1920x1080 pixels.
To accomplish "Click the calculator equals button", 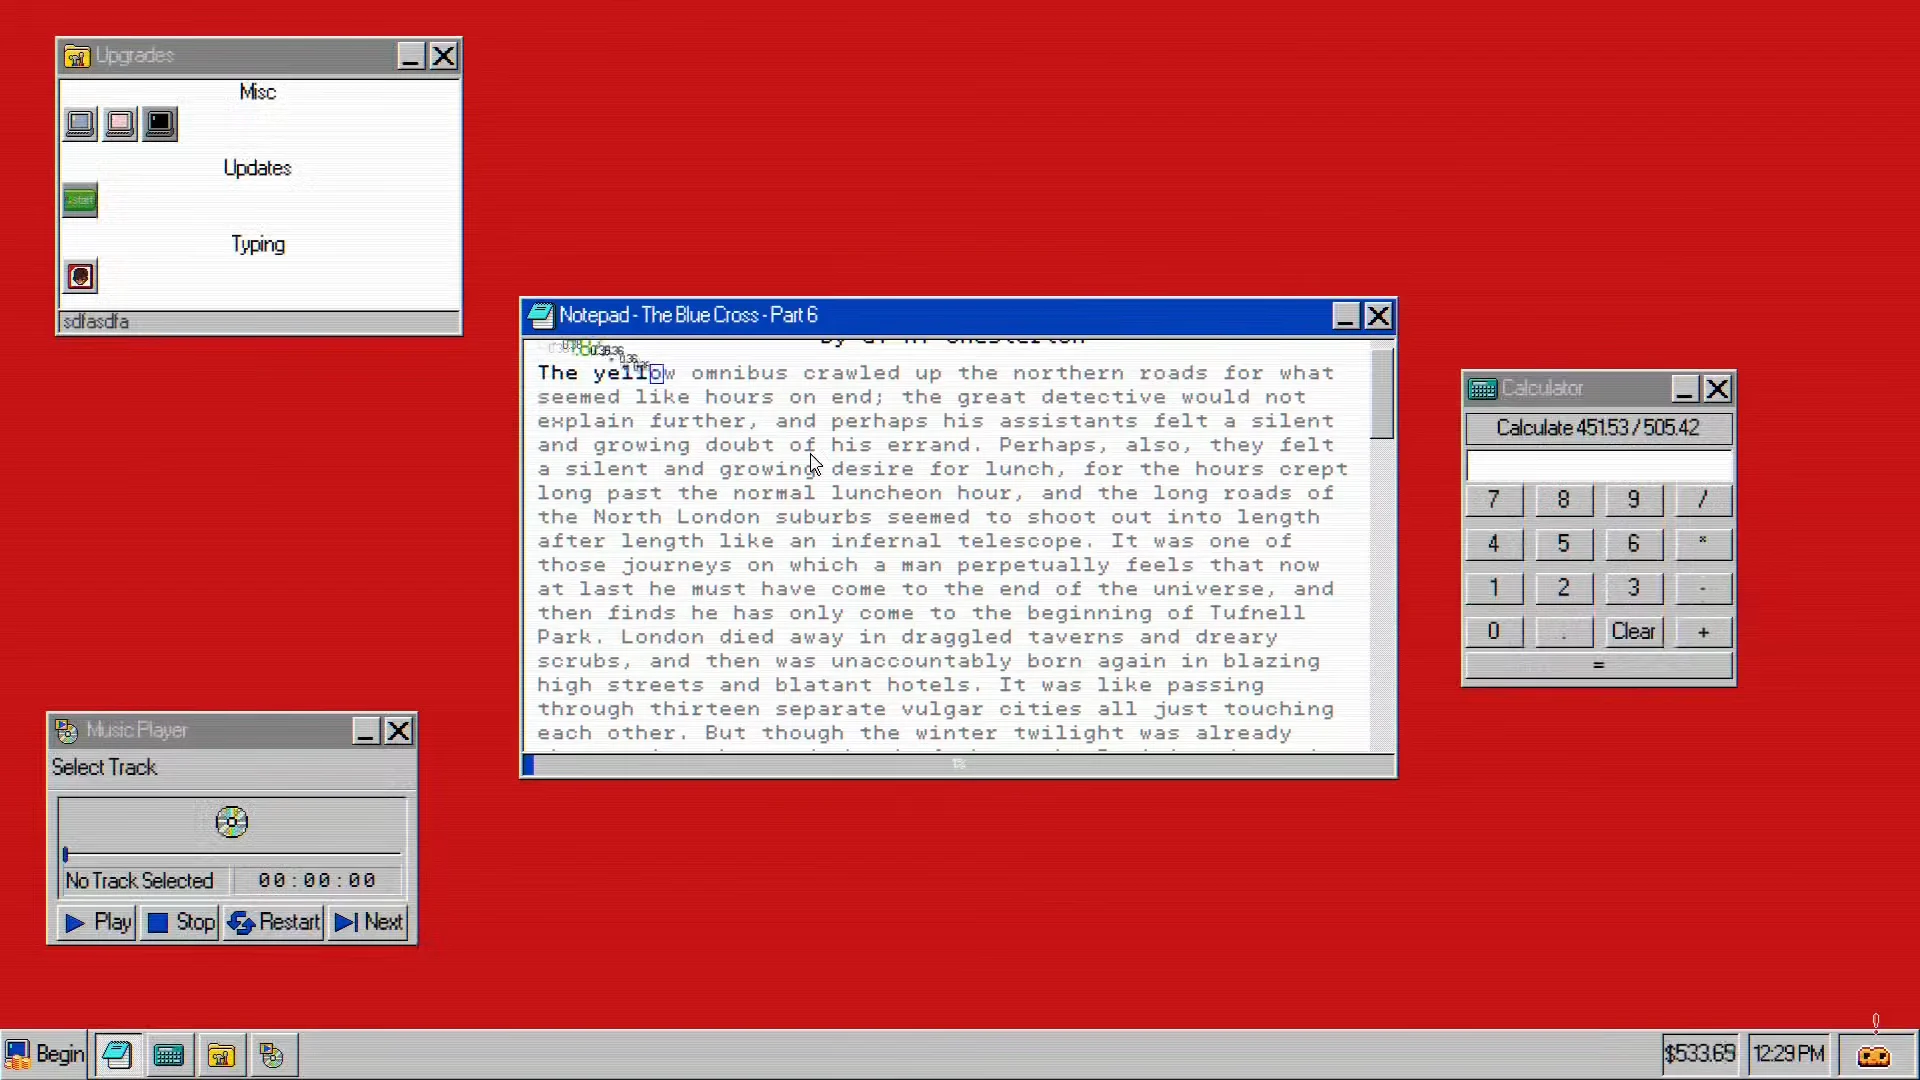I will click(1598, 666).
